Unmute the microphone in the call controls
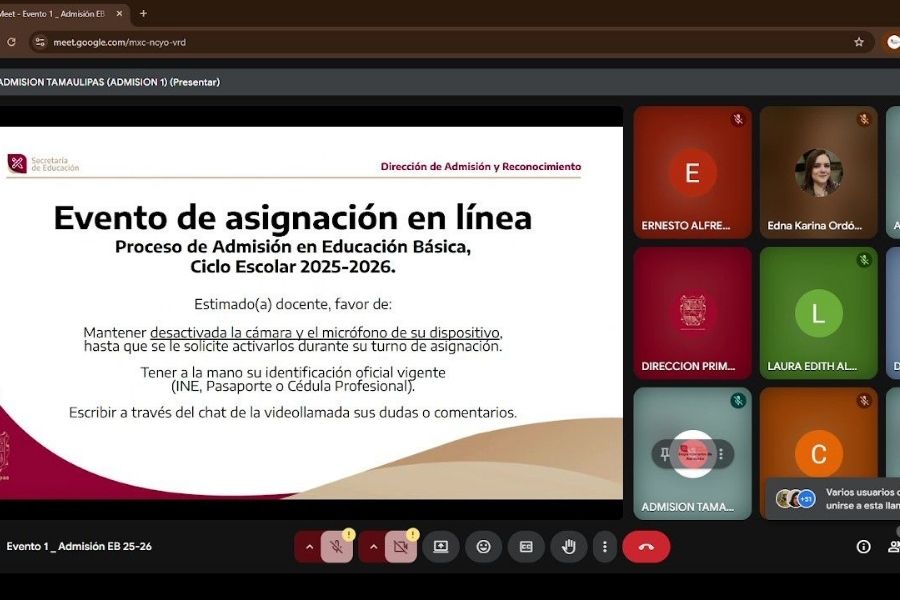Screen dimensions: 900x600 coord(337,547)
